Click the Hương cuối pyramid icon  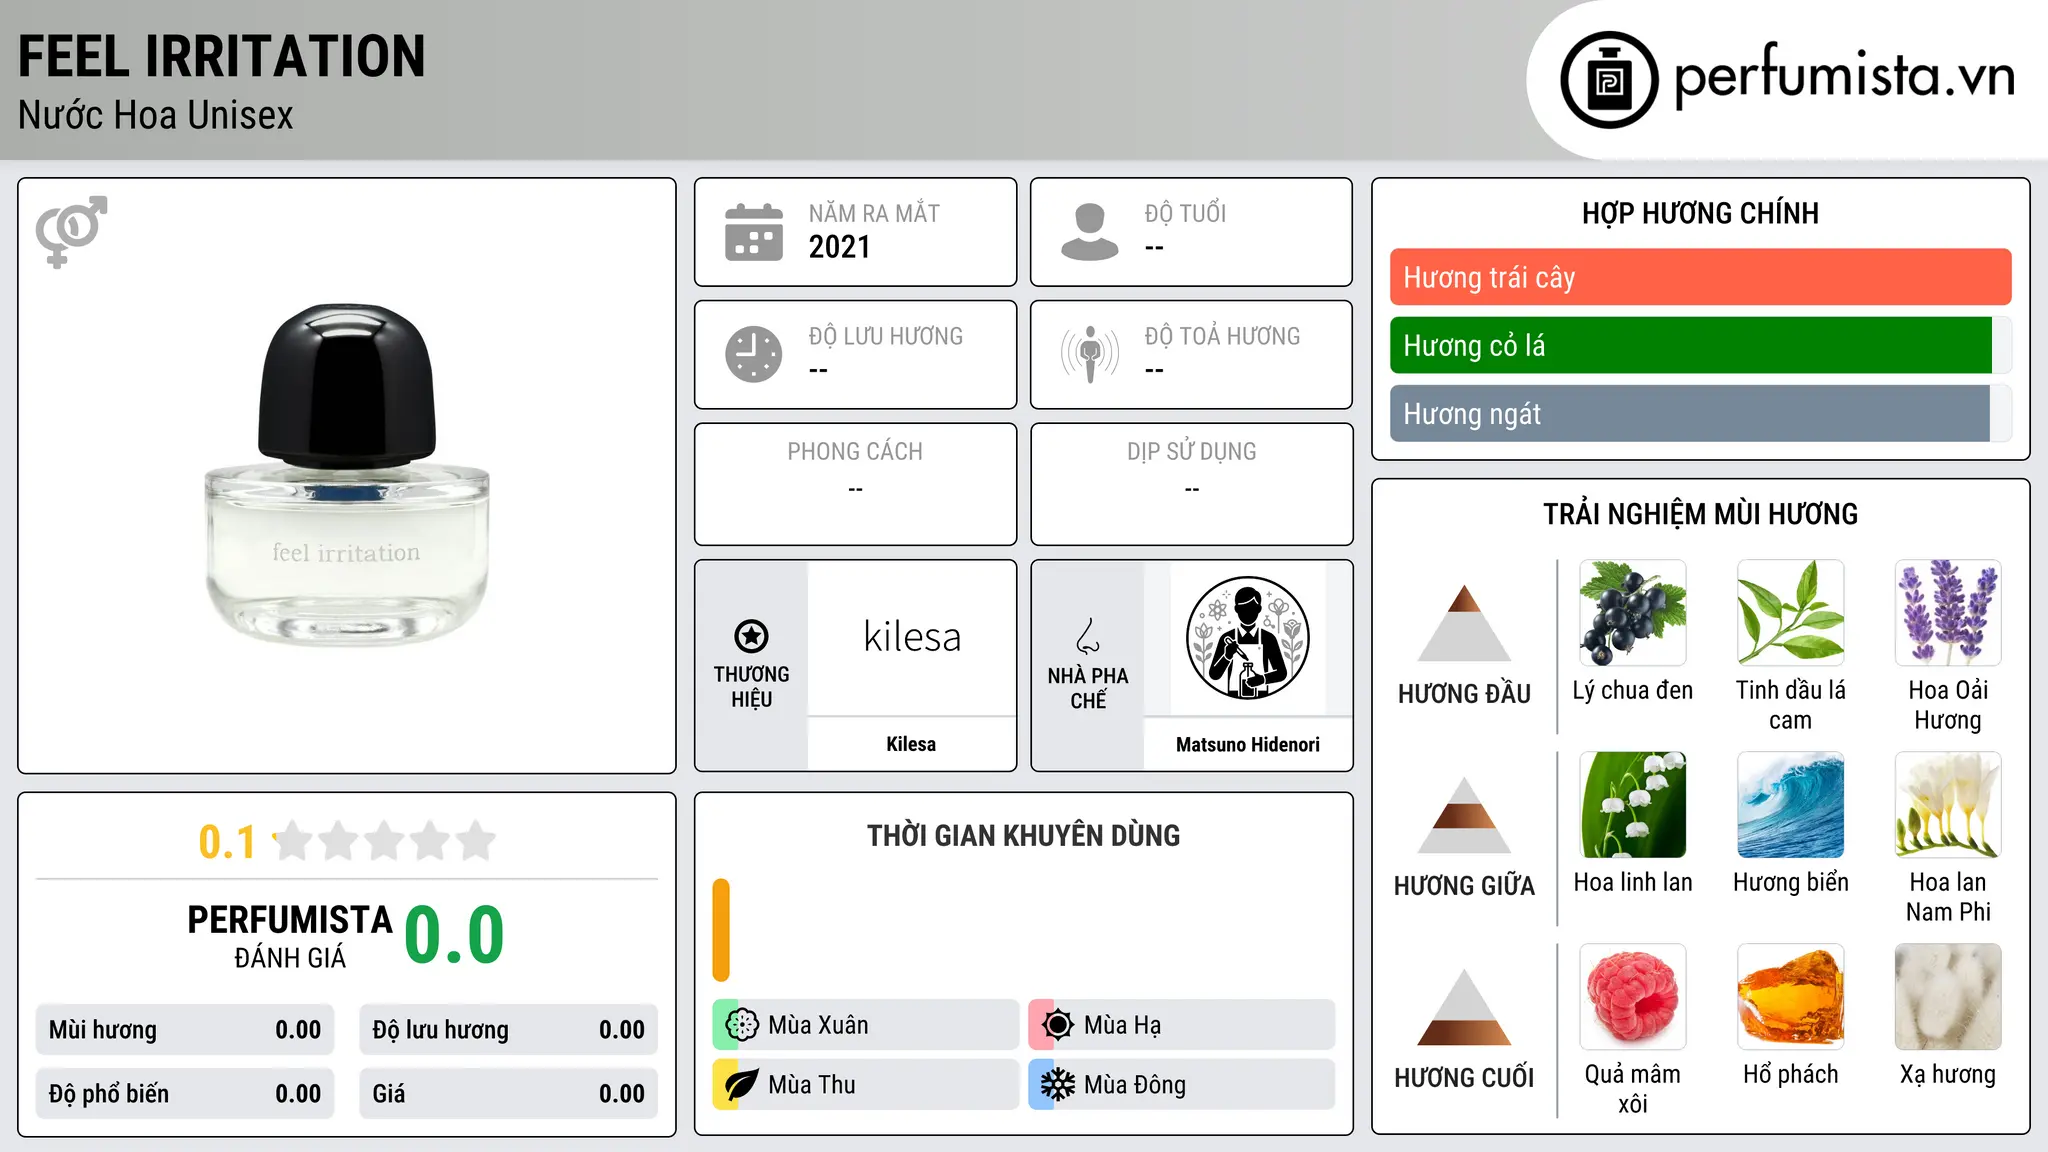[x=1465, y=1007]
